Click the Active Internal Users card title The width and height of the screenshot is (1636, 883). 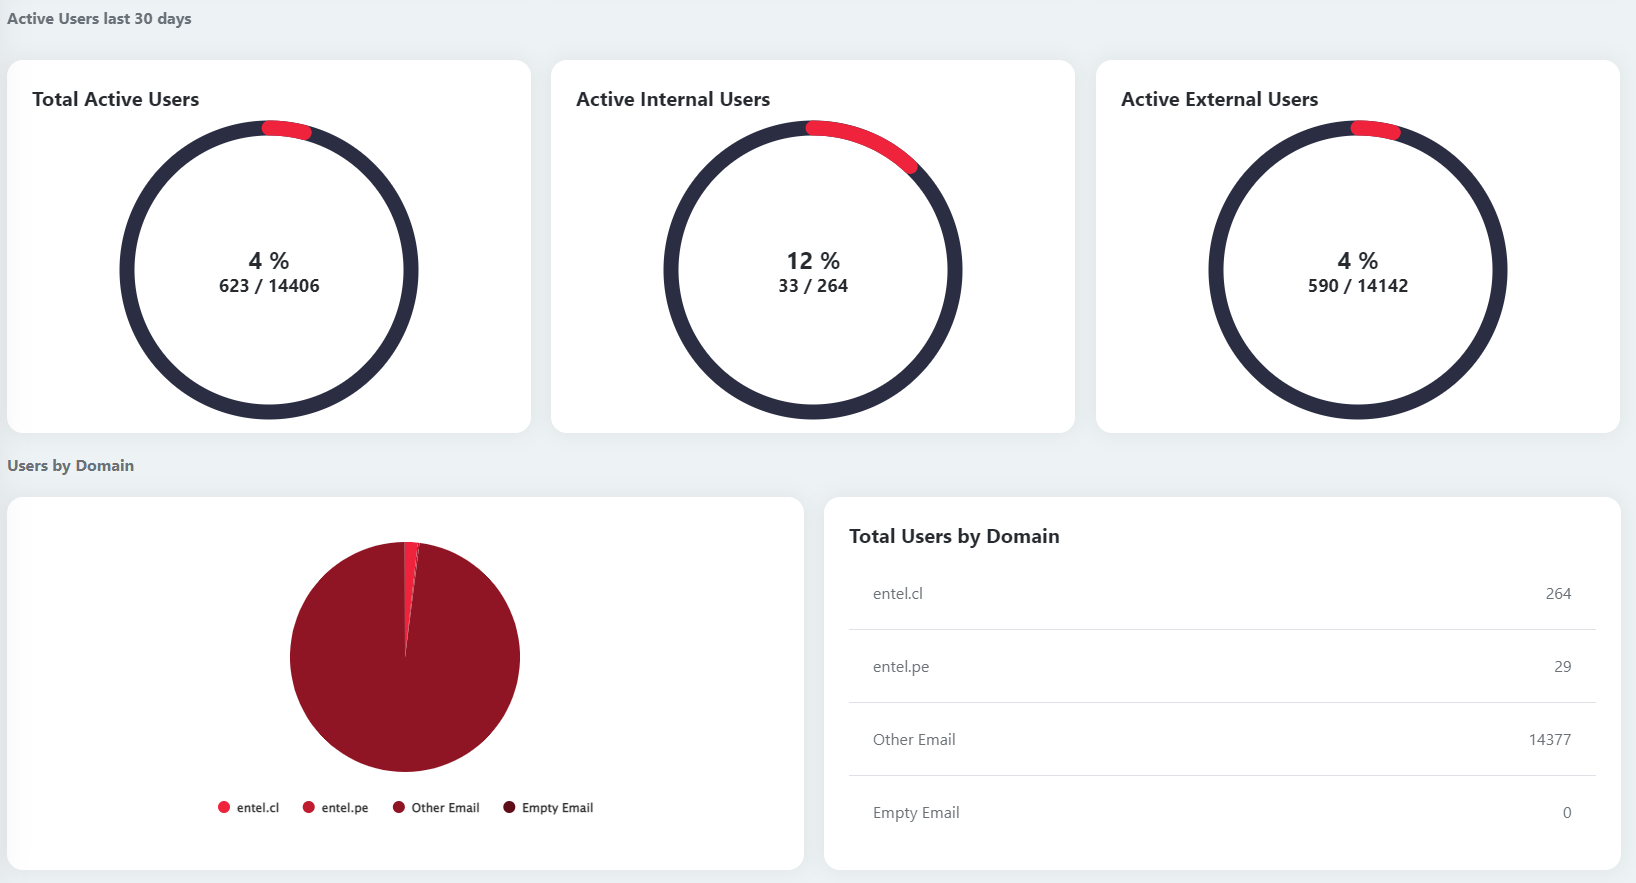[673, 99]
